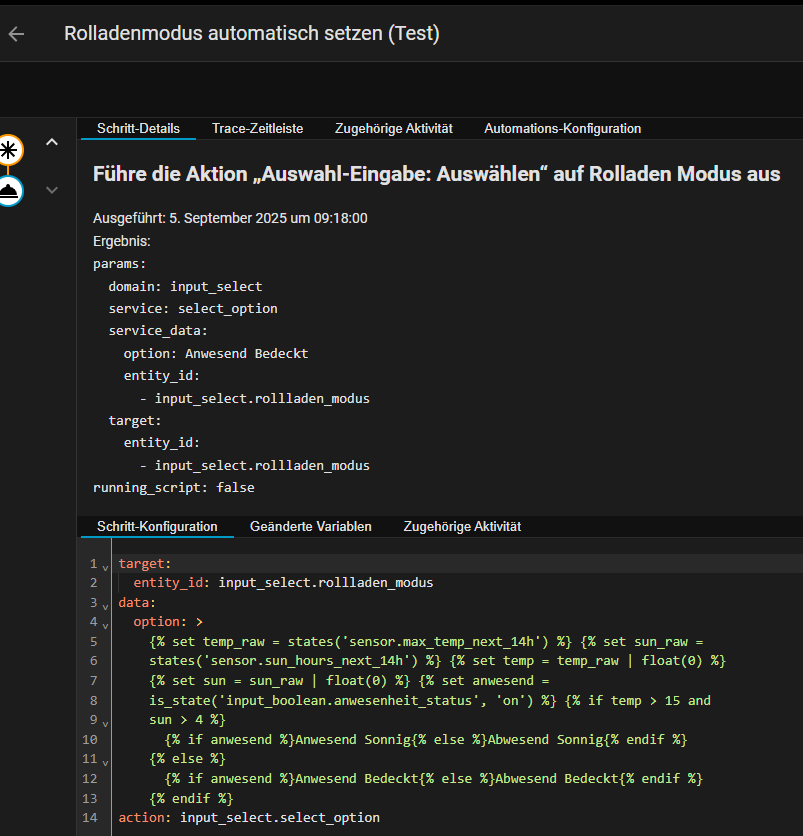Click the back arrow in the header
Screen dimensions: 803x836
(16, 34)
